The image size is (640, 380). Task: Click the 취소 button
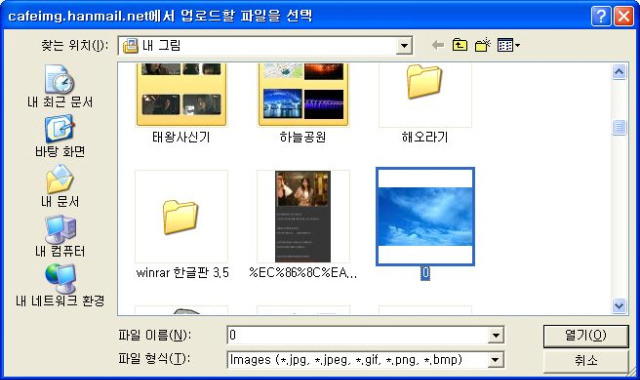[585, 360]
